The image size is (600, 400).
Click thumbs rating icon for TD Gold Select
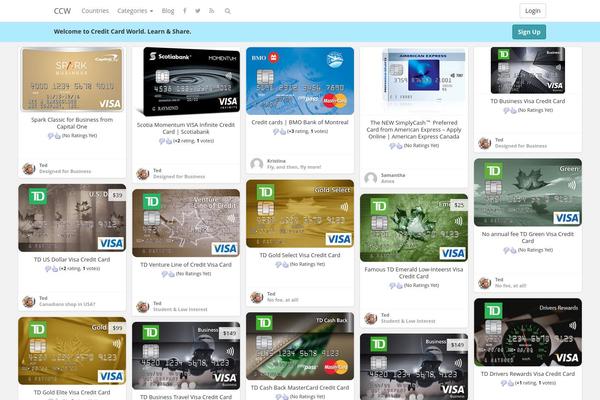(x=282, y=264)
